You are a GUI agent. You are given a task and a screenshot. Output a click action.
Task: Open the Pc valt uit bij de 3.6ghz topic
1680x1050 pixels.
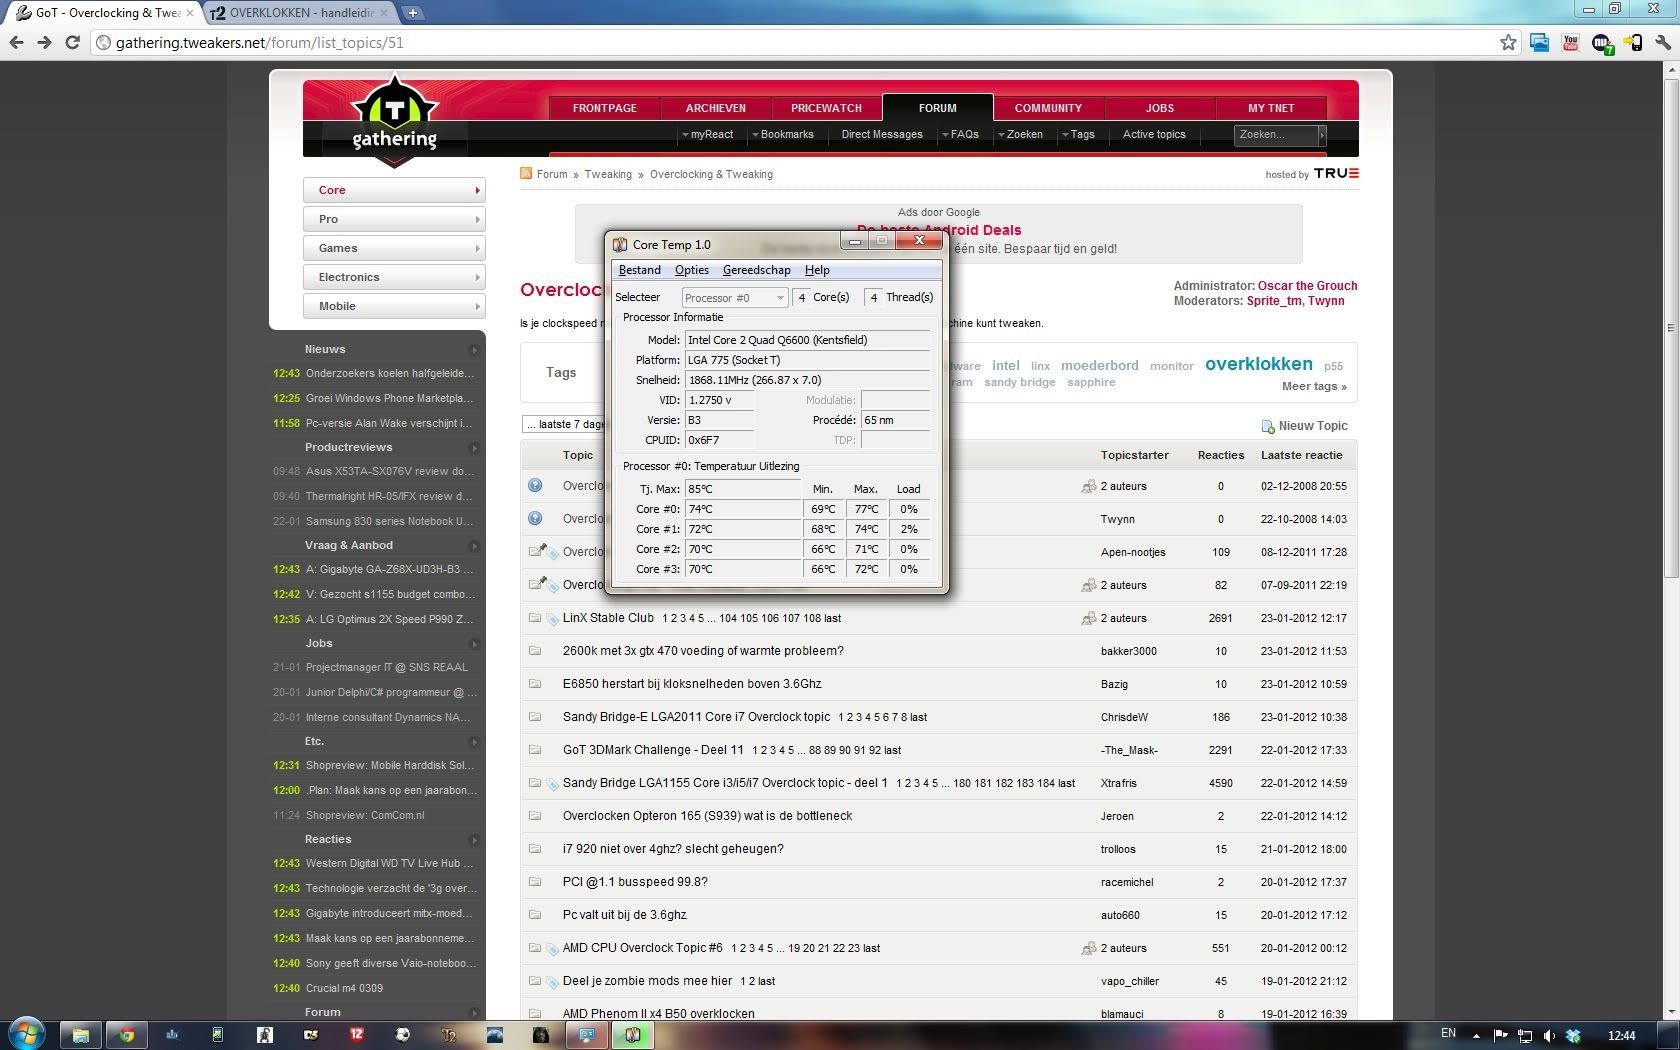click(625, 915)
